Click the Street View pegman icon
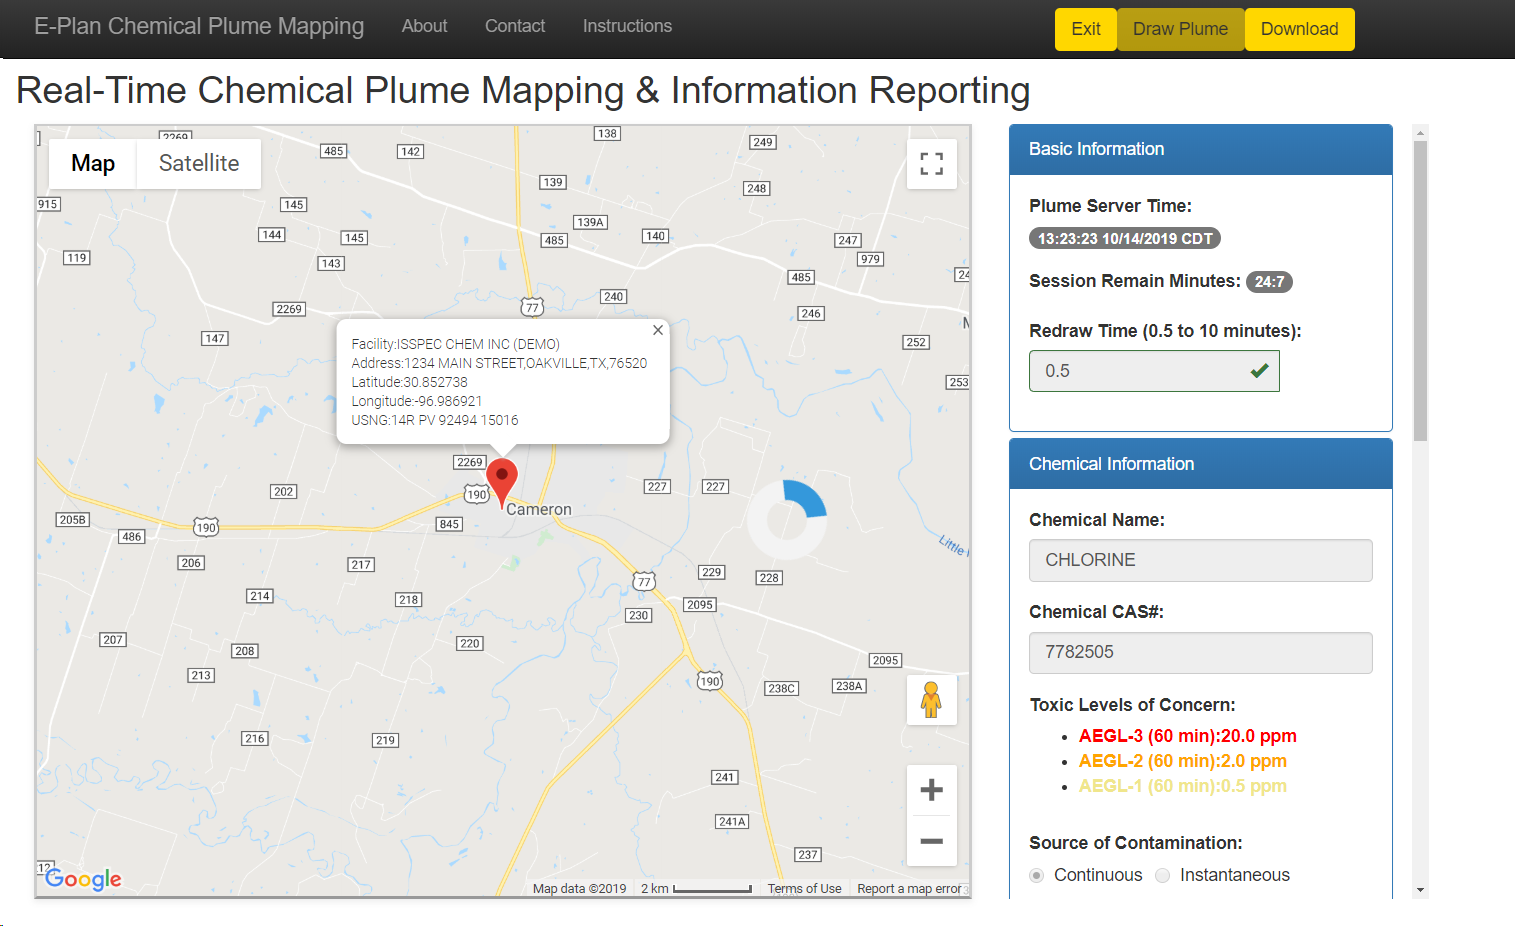The height and width of the screenshot is (926, 1515). point(931,699)
